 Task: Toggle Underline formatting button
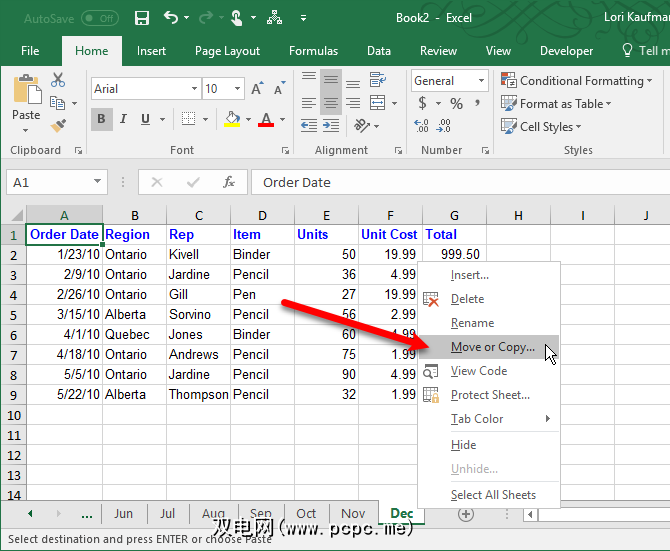146,120
